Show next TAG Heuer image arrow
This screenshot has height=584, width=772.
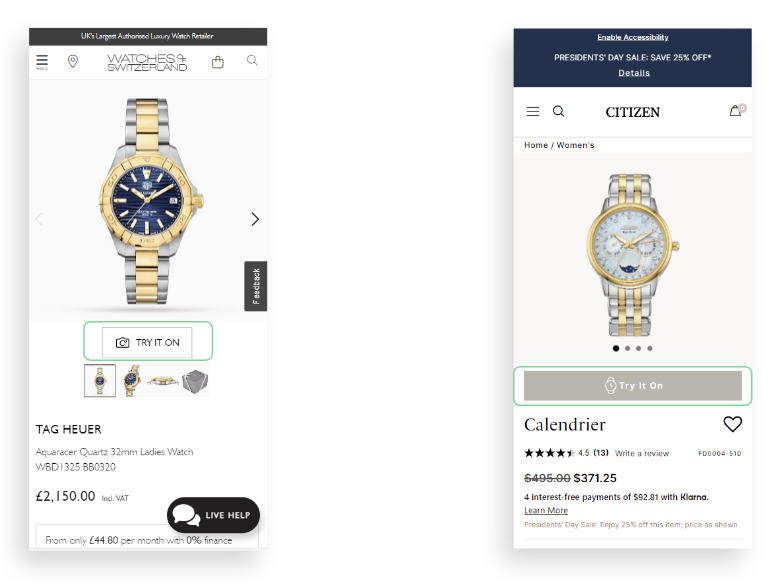point(255,219)
